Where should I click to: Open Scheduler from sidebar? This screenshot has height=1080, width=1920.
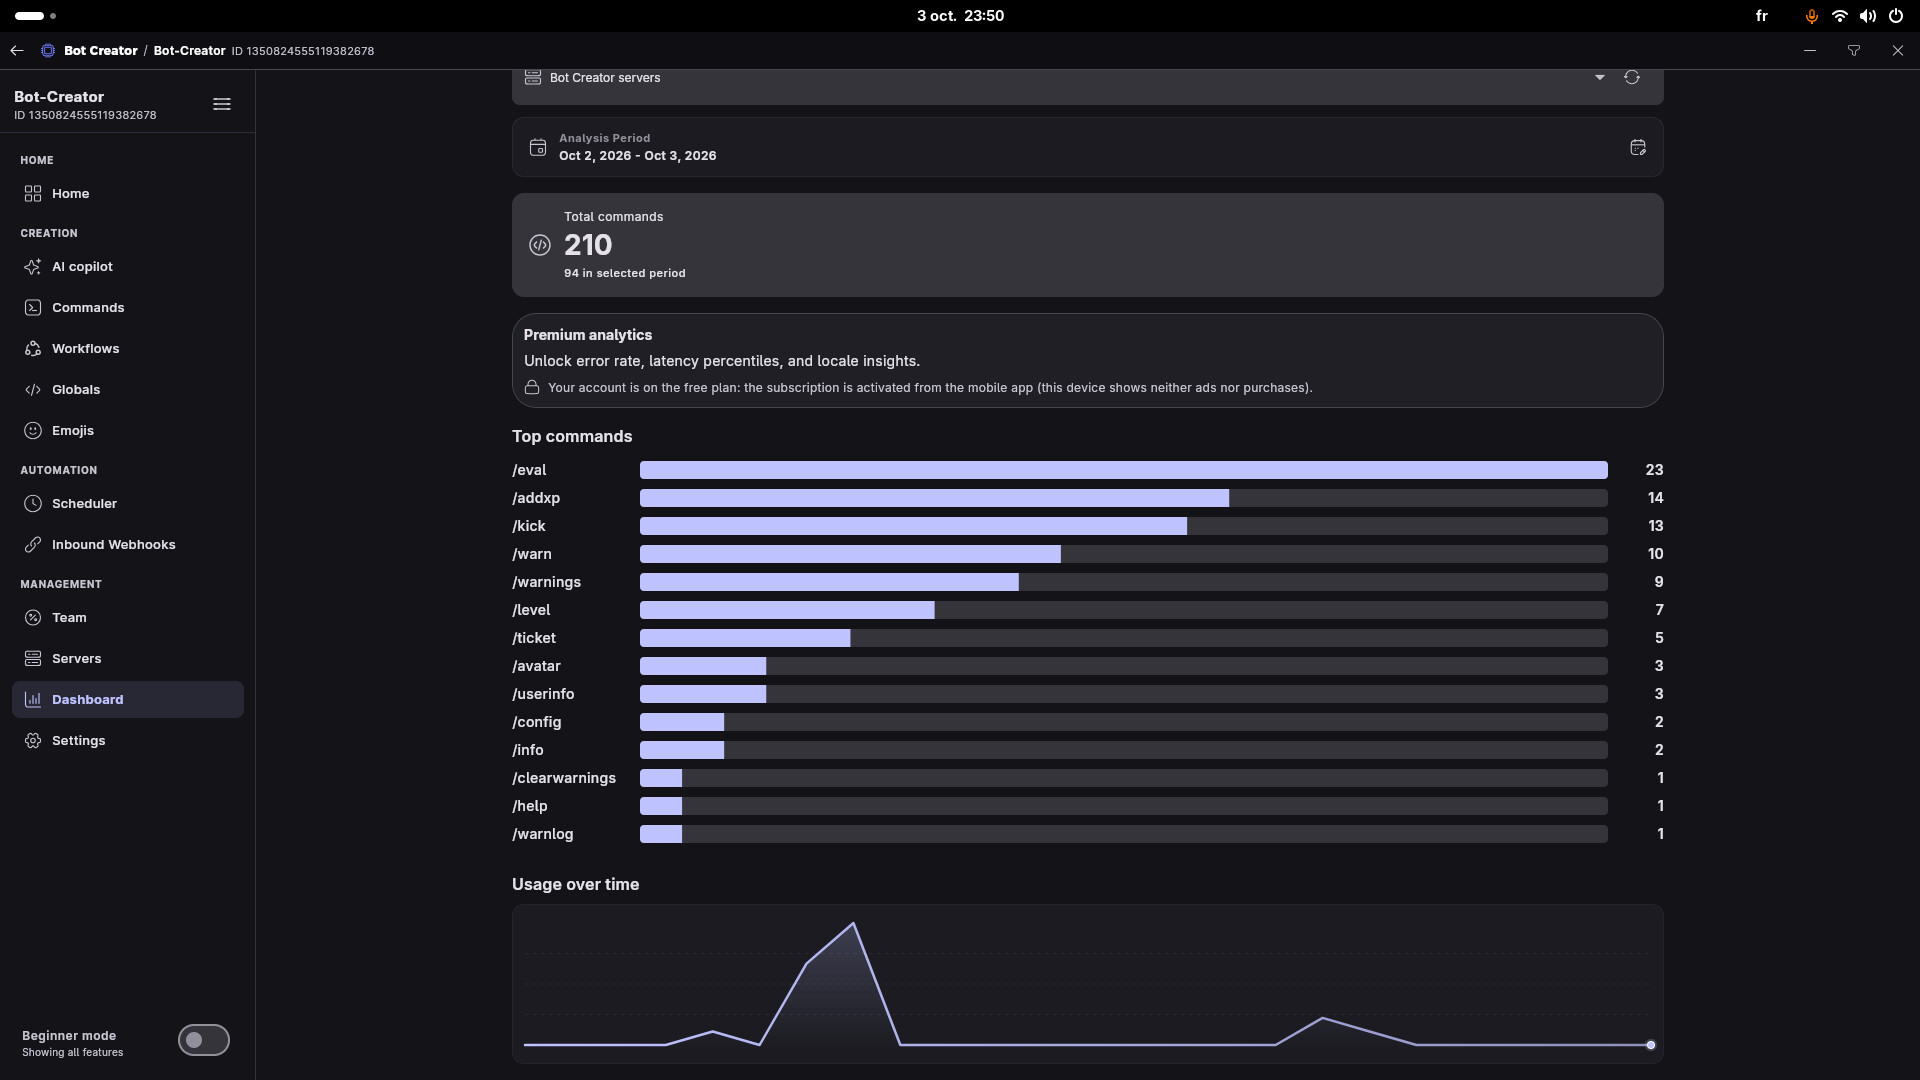coord(128,504)
